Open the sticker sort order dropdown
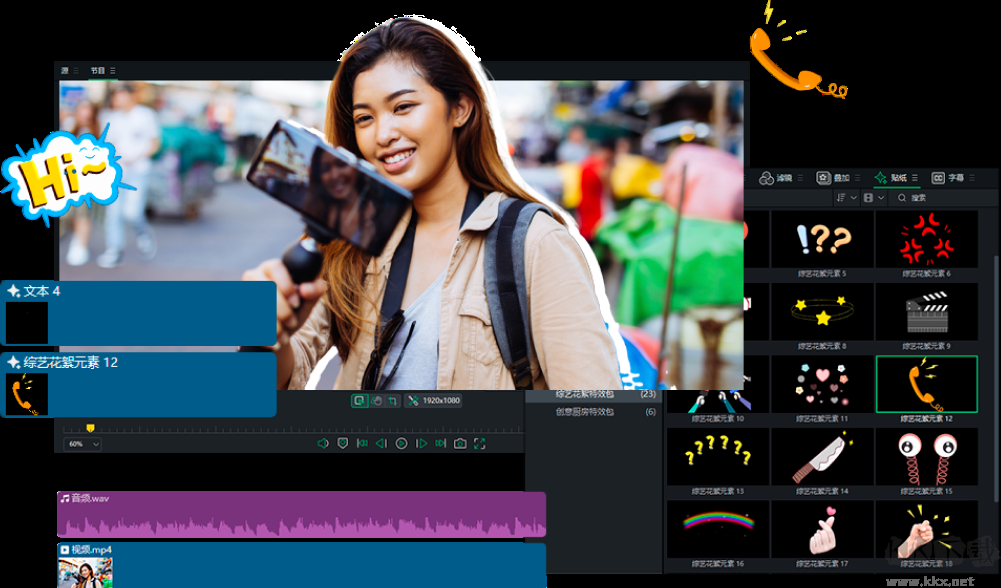This screenshot has height=588, width=1001. coord(846,196)
